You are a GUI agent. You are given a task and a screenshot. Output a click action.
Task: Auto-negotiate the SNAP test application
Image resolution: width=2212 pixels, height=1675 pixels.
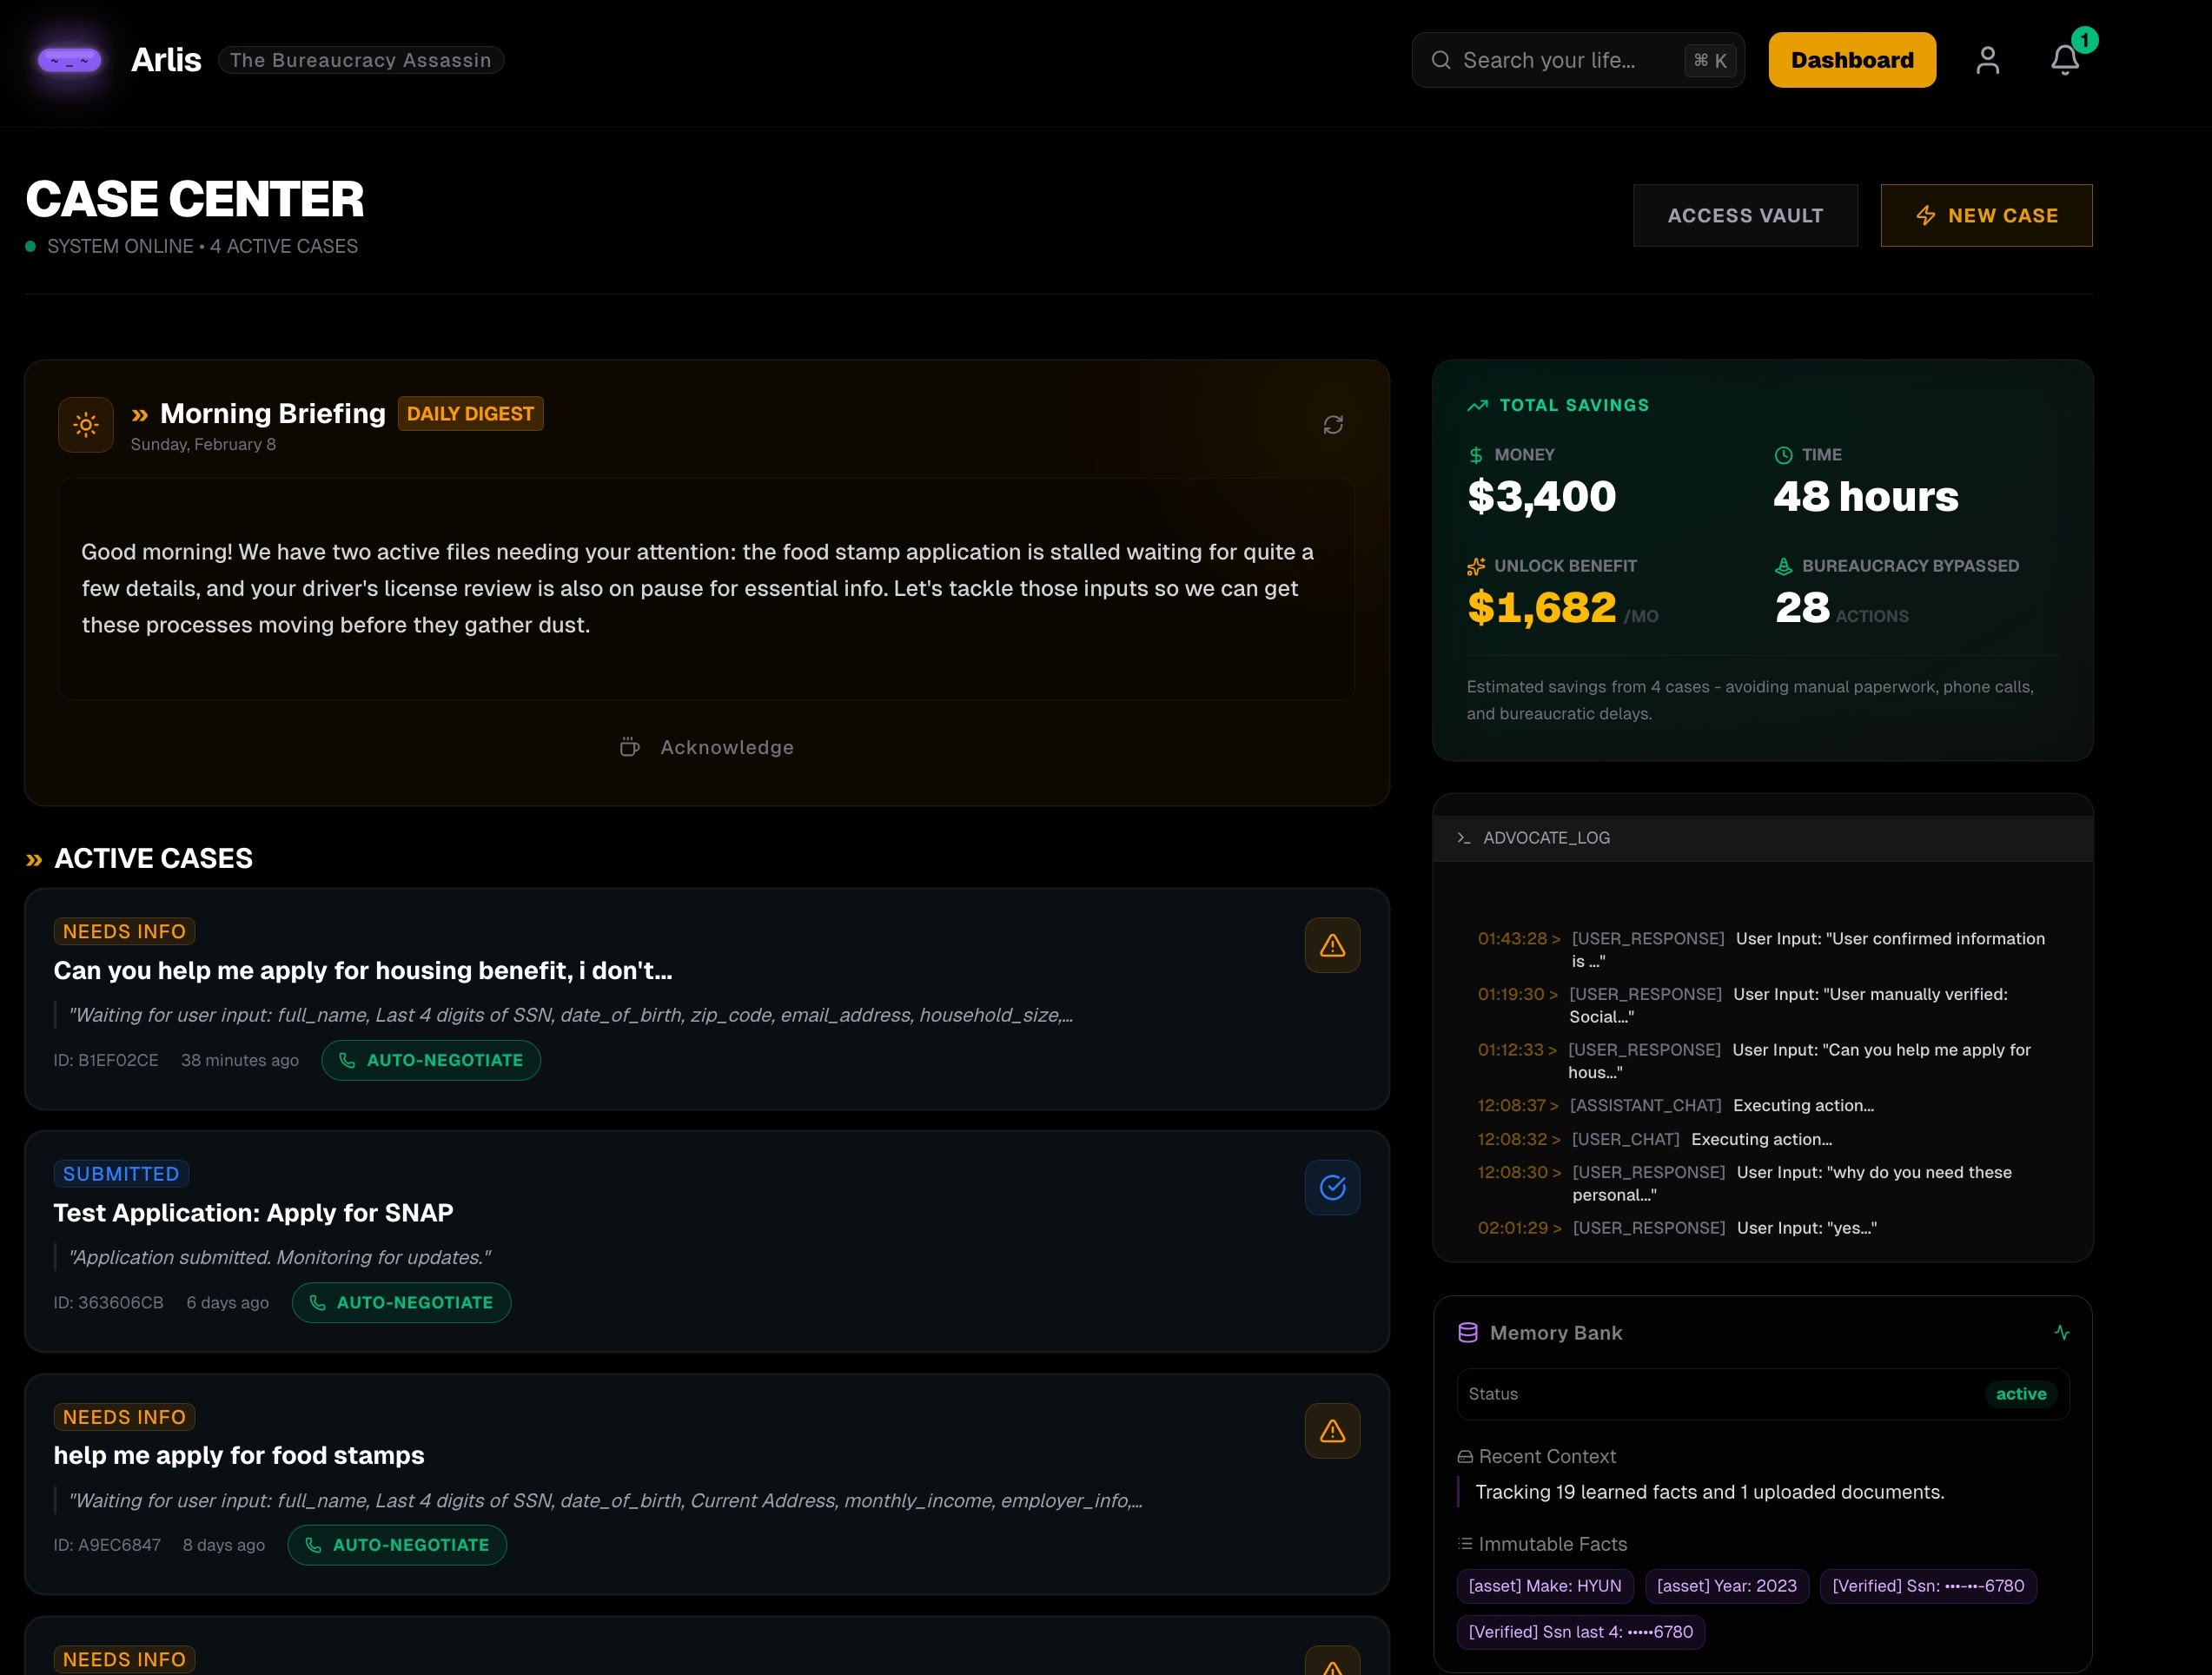click(x=401, y=1302)
